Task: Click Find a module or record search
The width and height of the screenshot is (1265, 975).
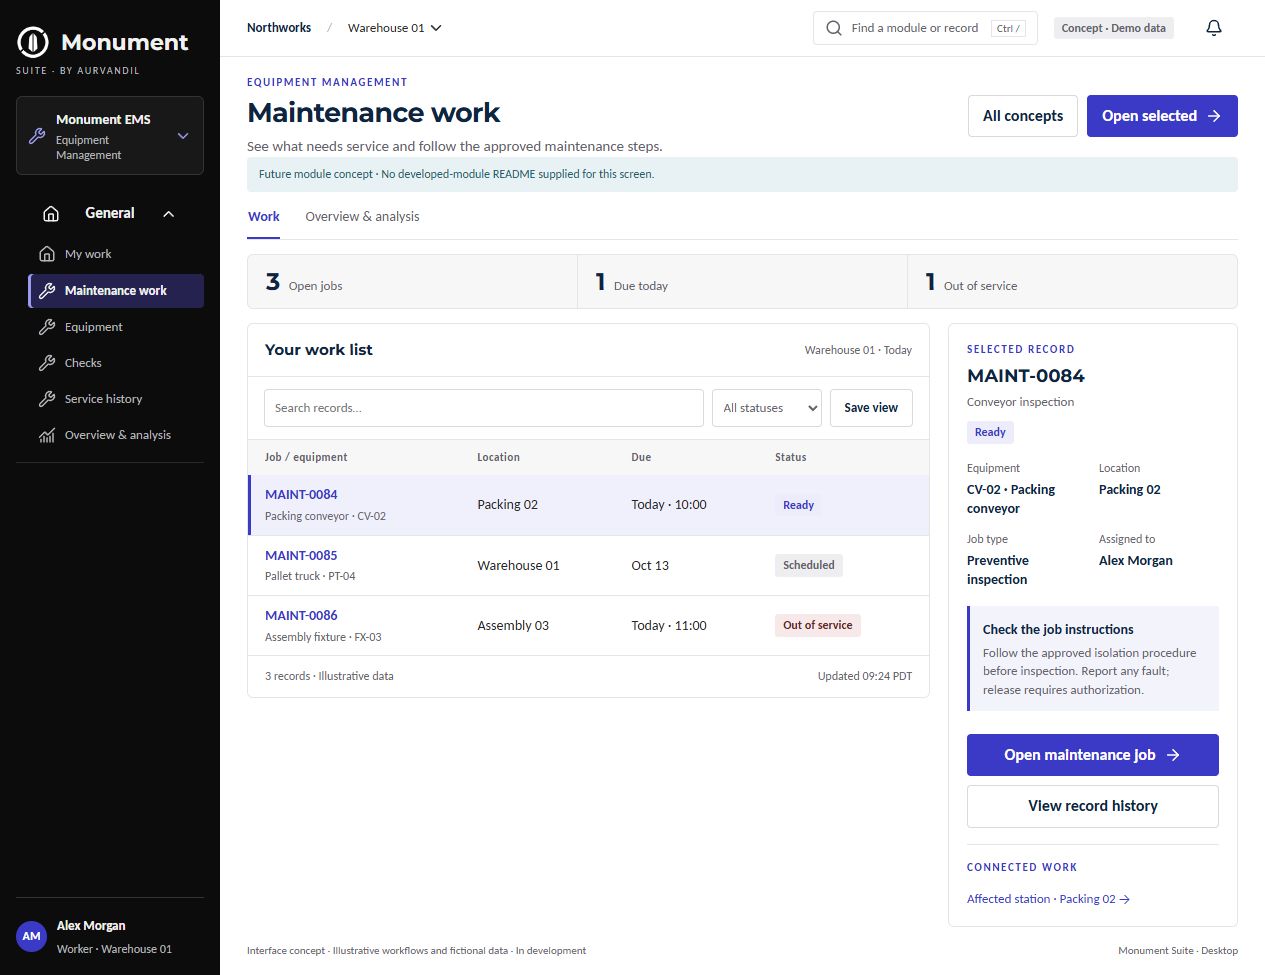Action: 925,28
